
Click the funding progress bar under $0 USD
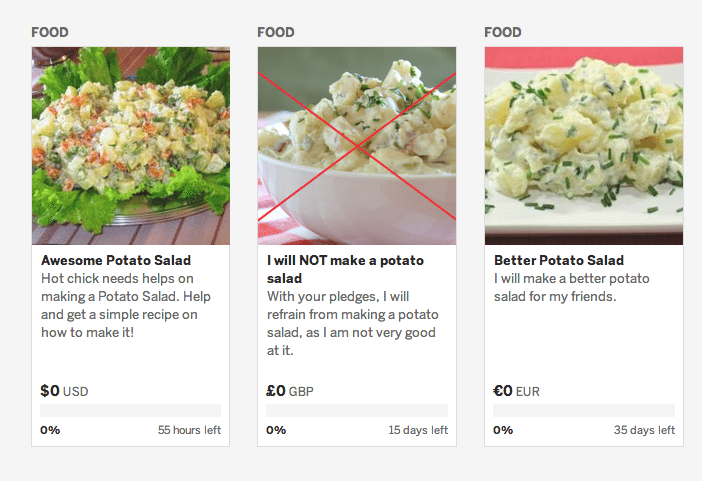[130, 410]
